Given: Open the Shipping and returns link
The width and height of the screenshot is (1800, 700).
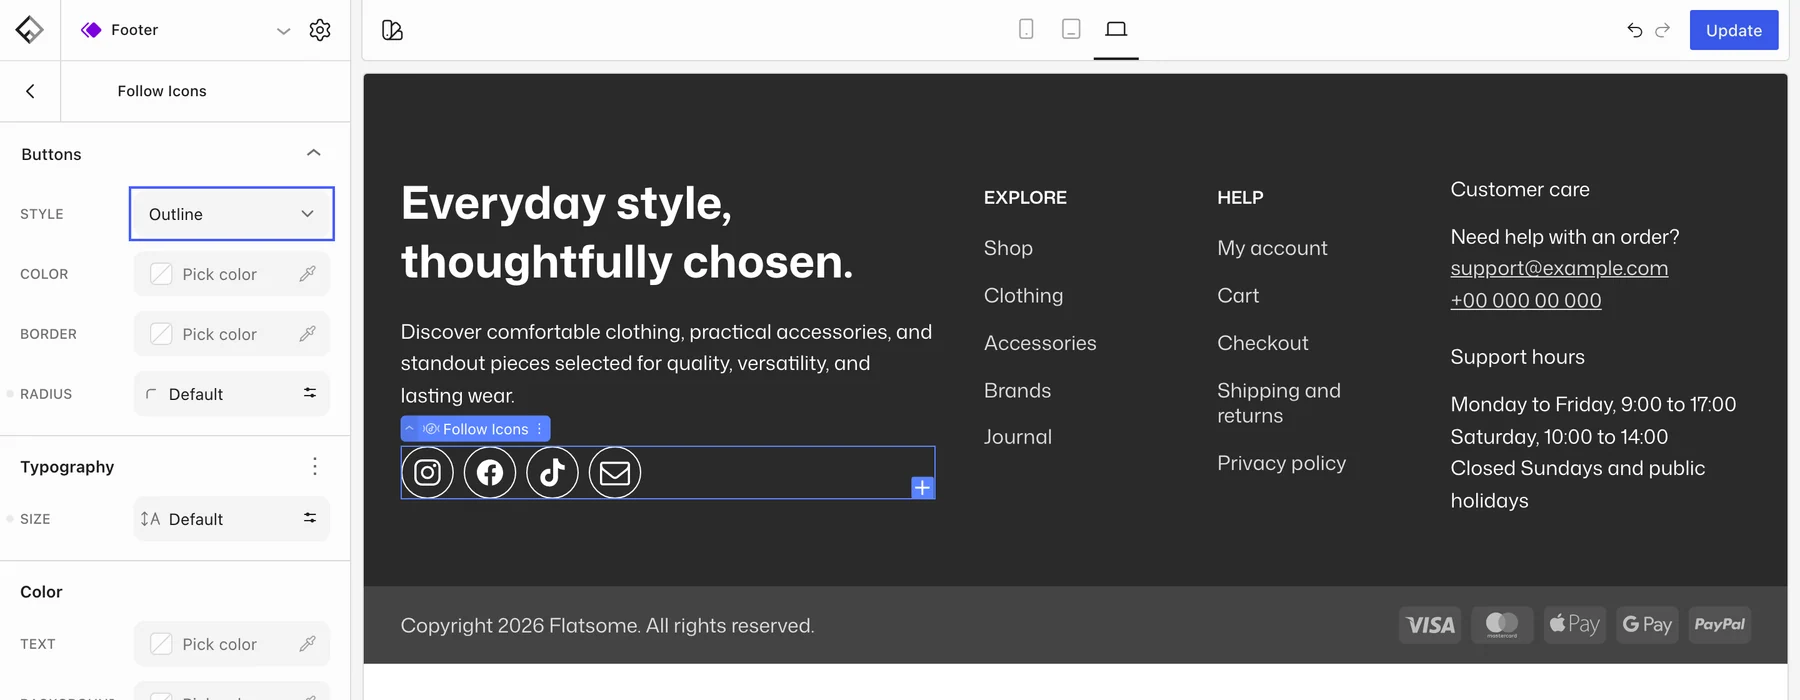Looking at the screenshot, I should click(1279, 403).
